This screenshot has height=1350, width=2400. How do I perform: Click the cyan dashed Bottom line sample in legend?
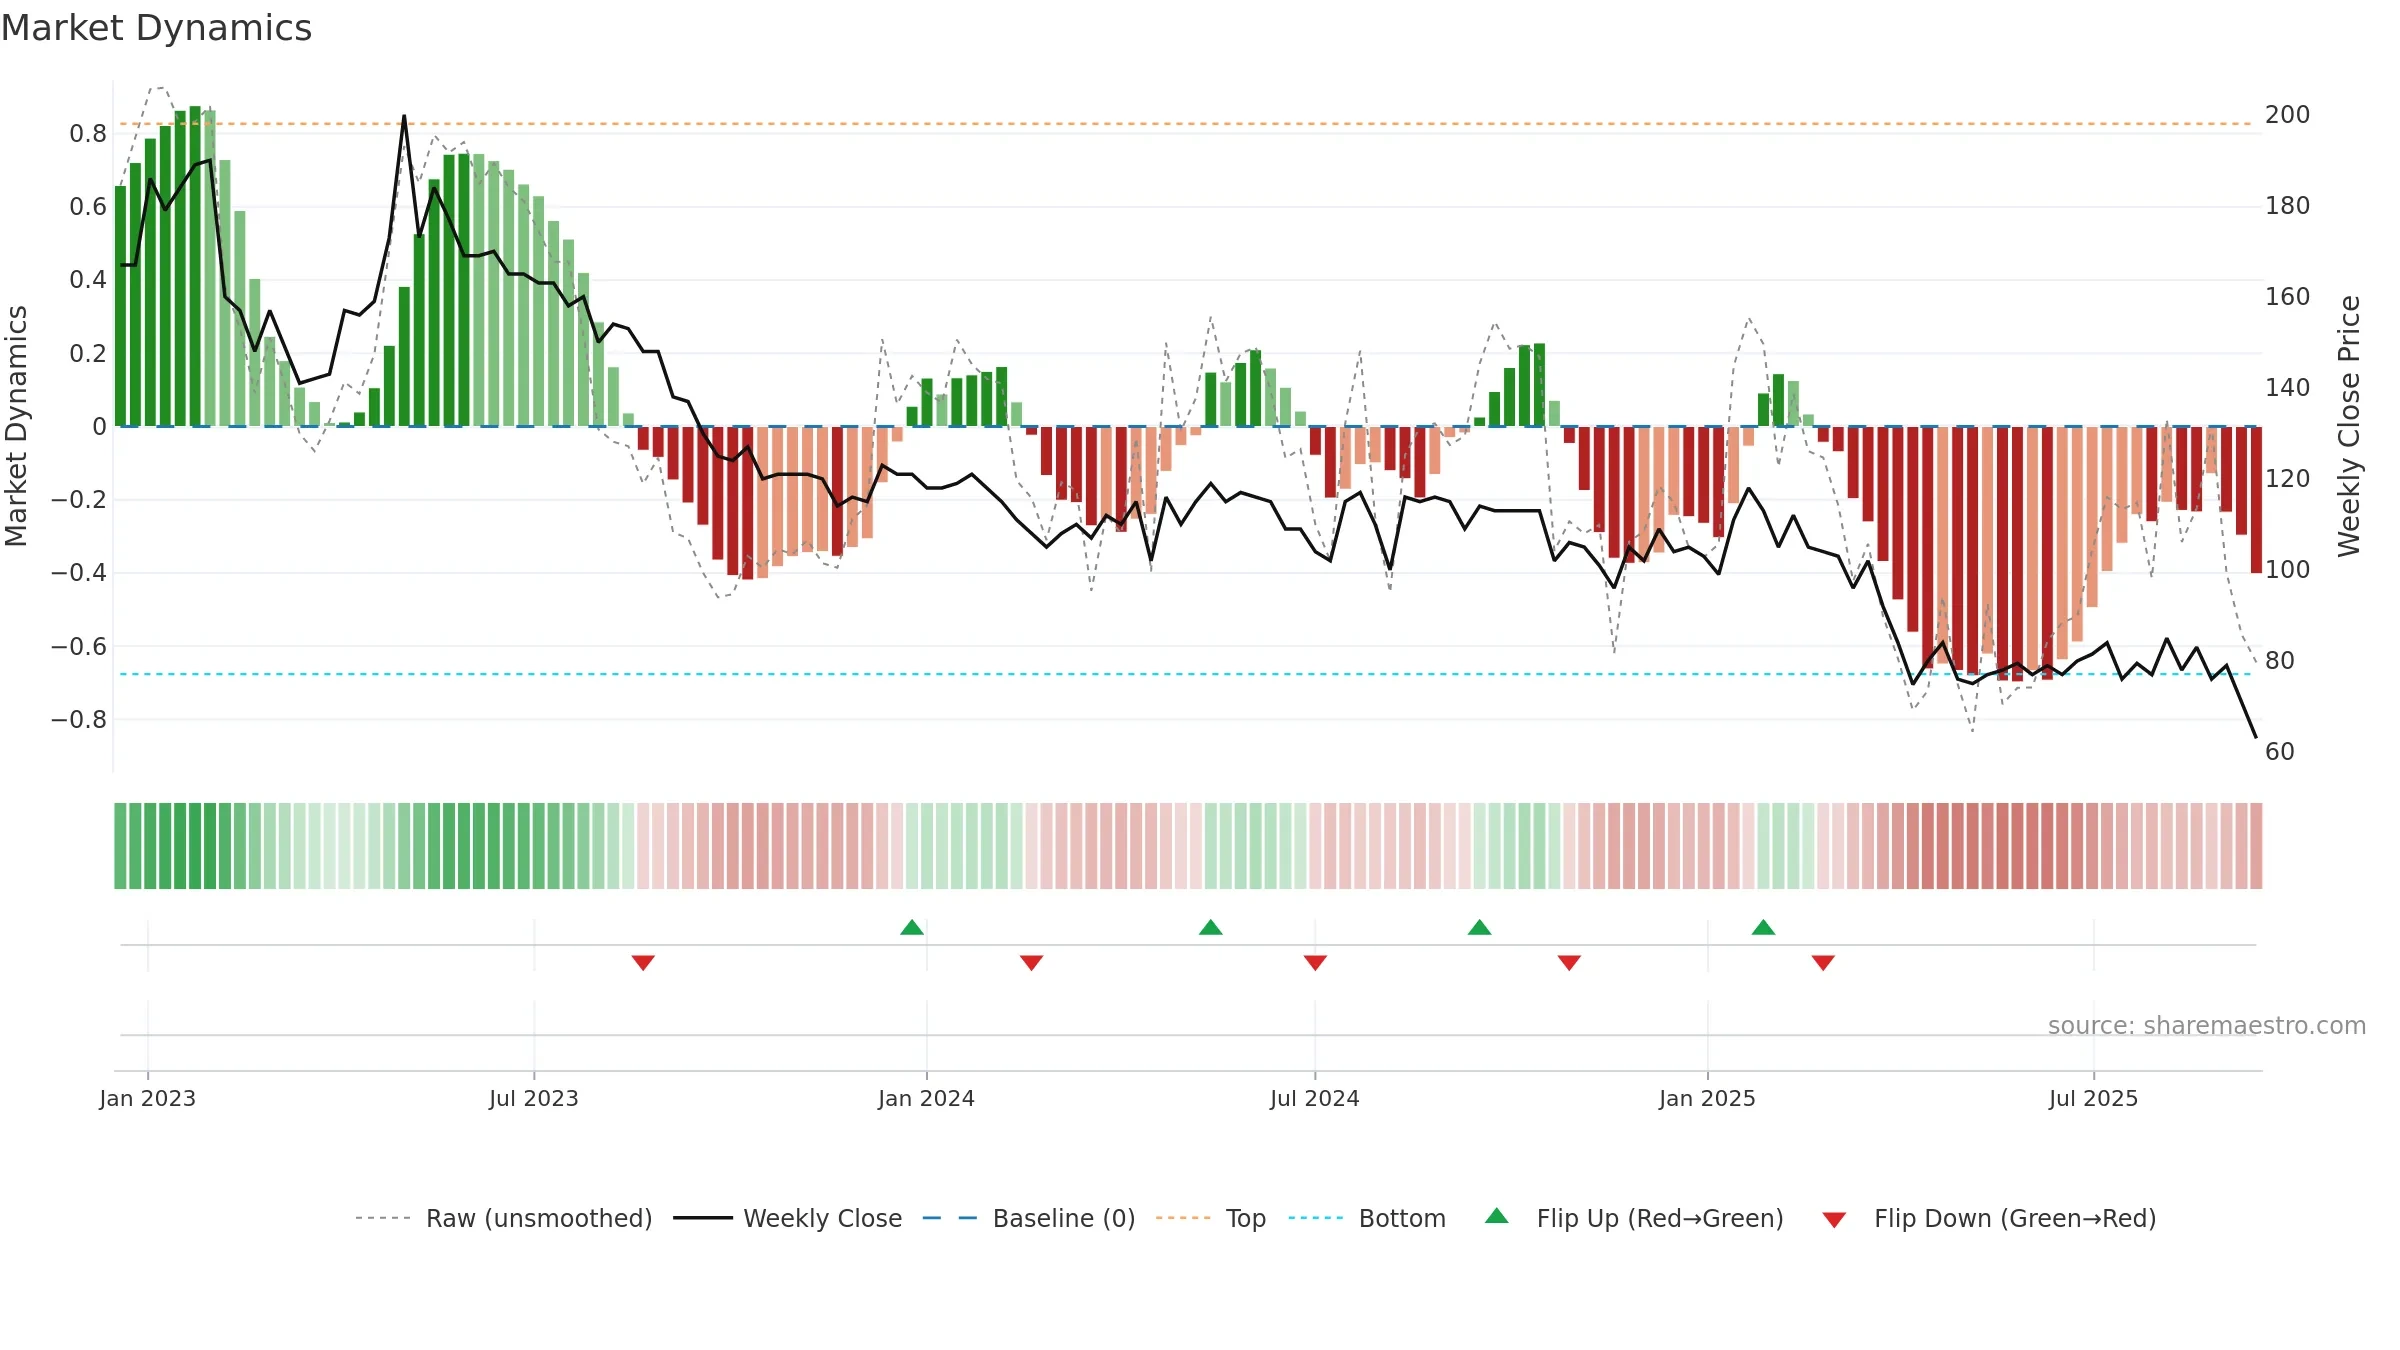[x=1316, y=1218]
